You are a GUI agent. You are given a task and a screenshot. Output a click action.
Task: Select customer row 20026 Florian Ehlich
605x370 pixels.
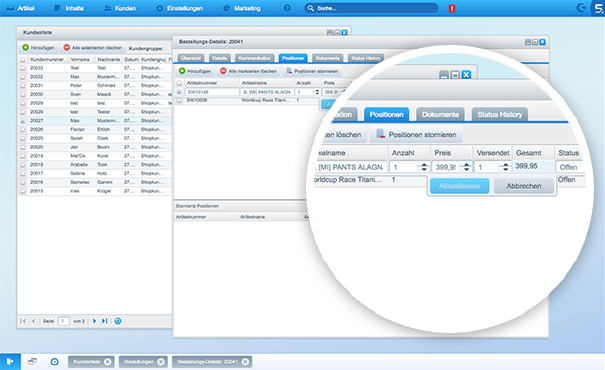[x=95, y=130]
